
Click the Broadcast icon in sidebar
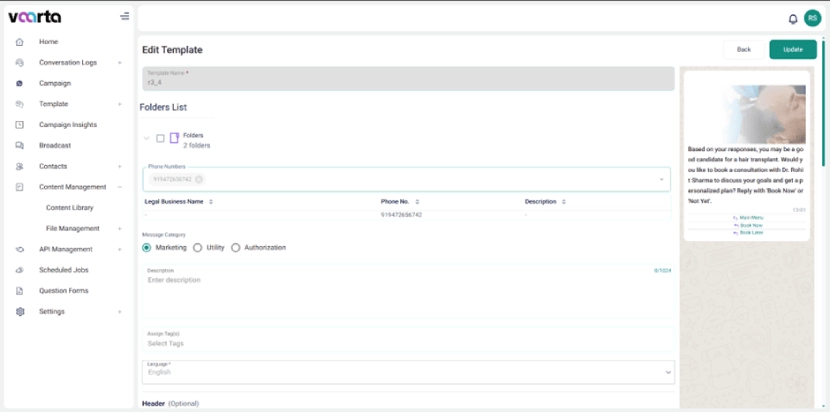coord(20,146)
